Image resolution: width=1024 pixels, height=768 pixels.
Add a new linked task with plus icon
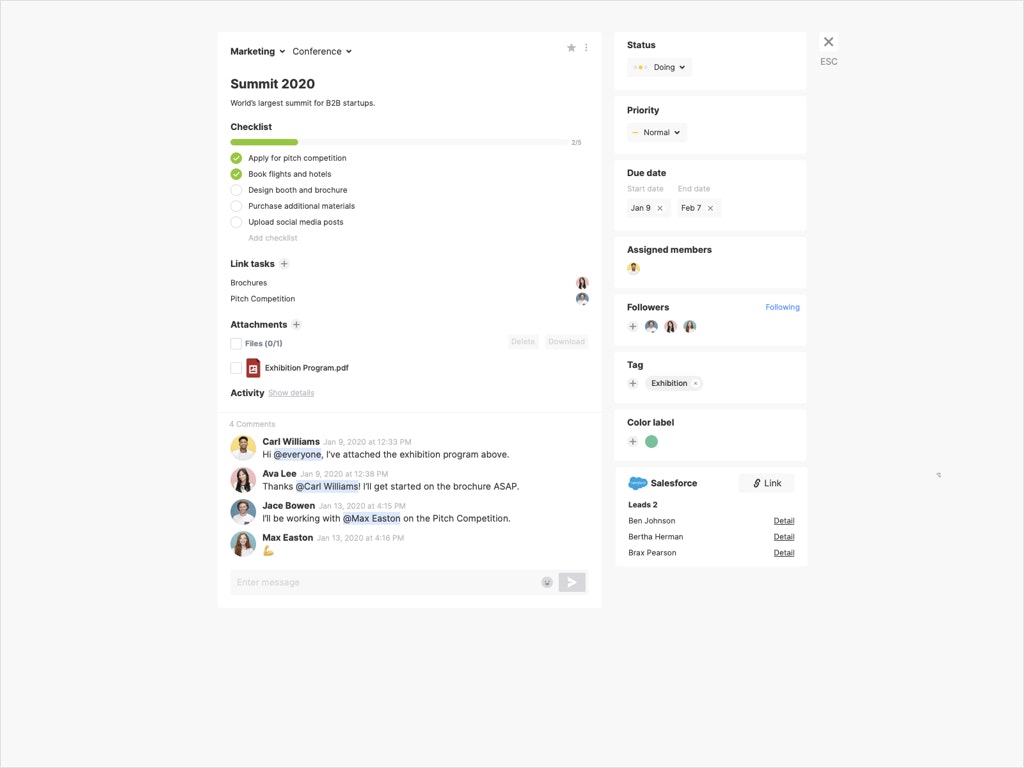point(284,264)
